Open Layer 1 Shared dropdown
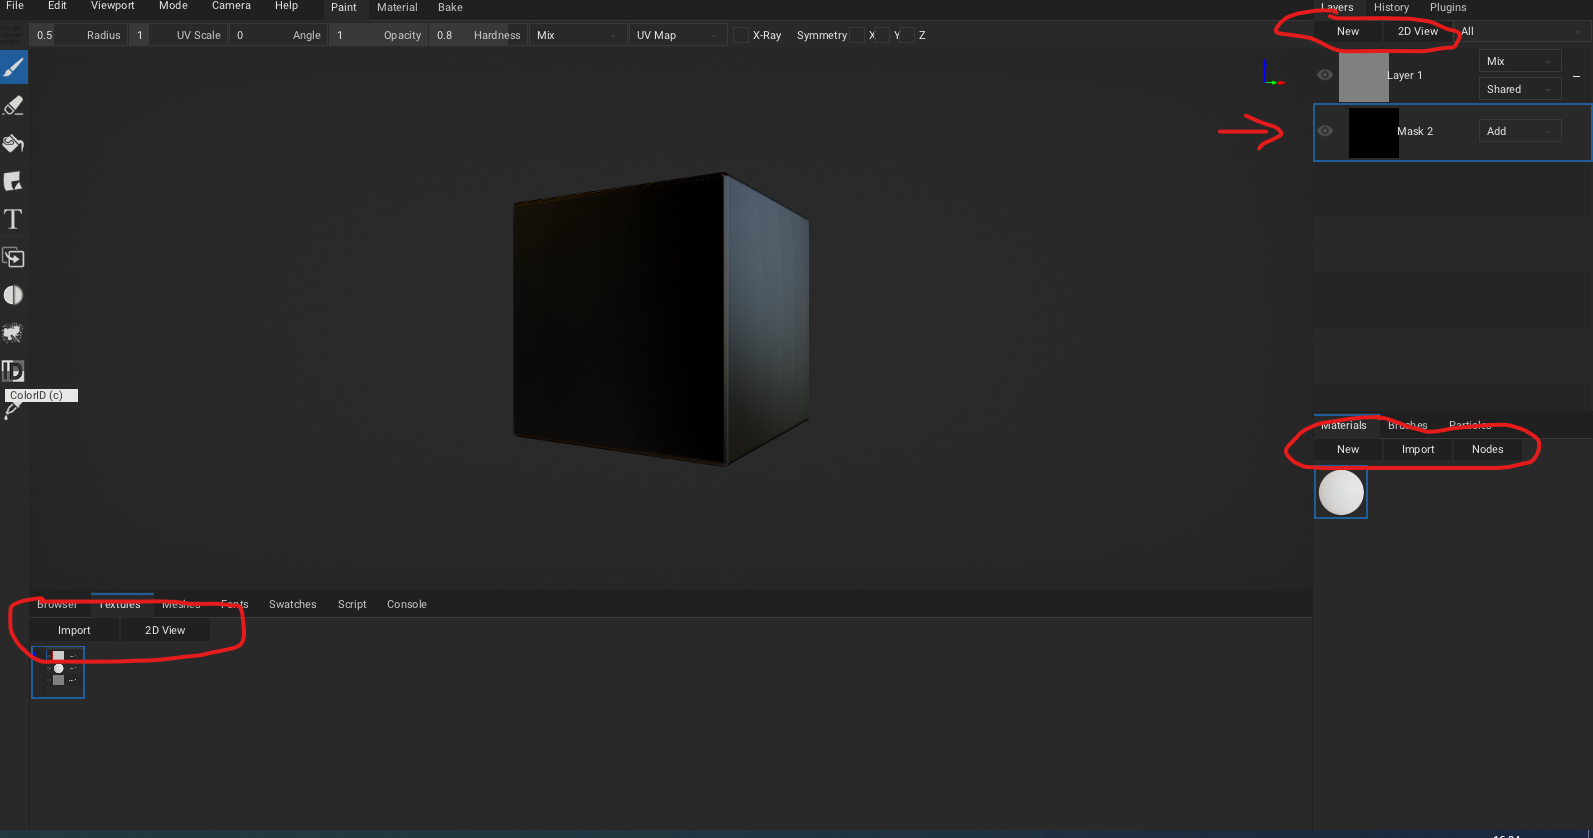Screen dimensions: 1593x838 click(x=1520, y=89)
